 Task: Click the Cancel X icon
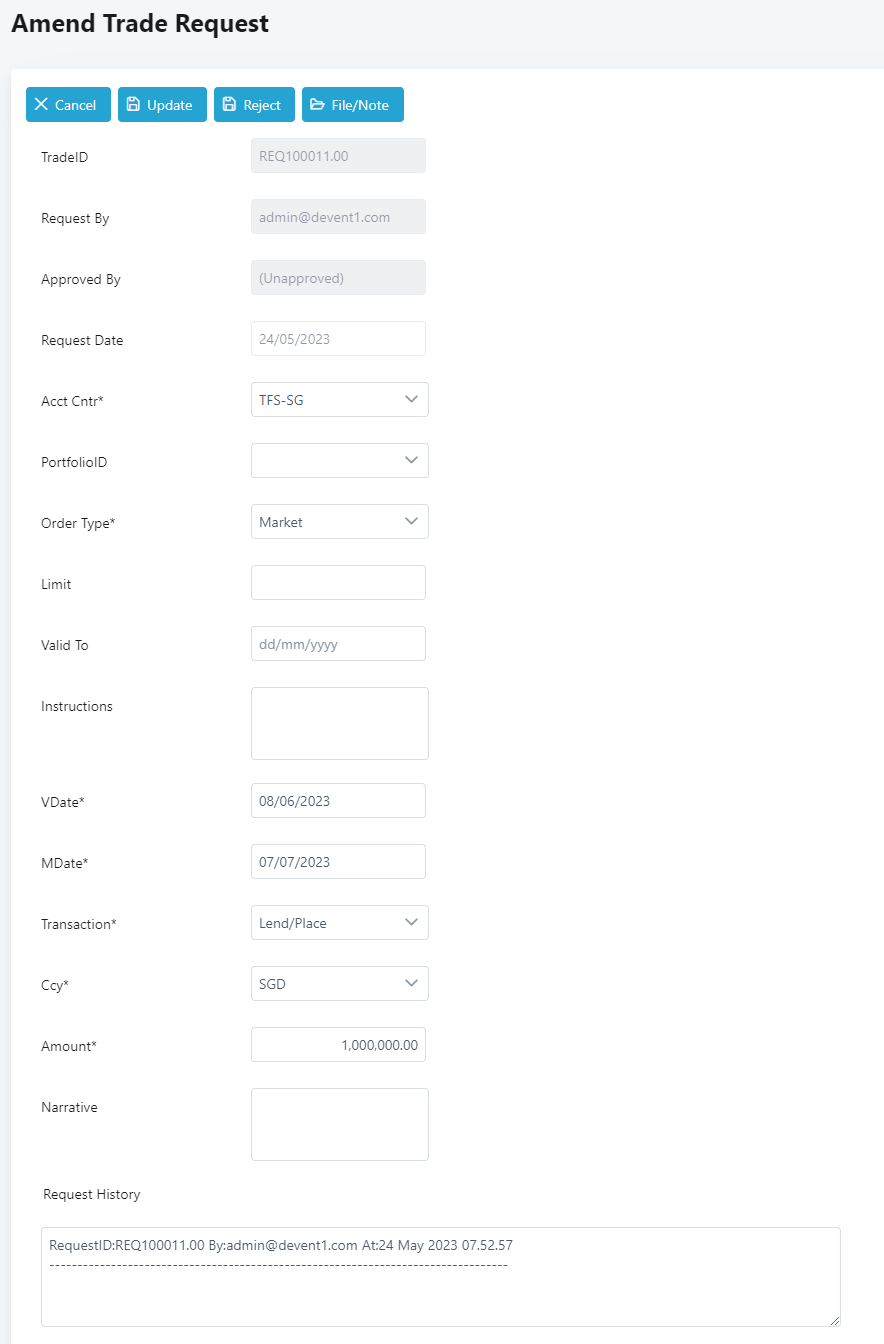[x=41, y=105]
